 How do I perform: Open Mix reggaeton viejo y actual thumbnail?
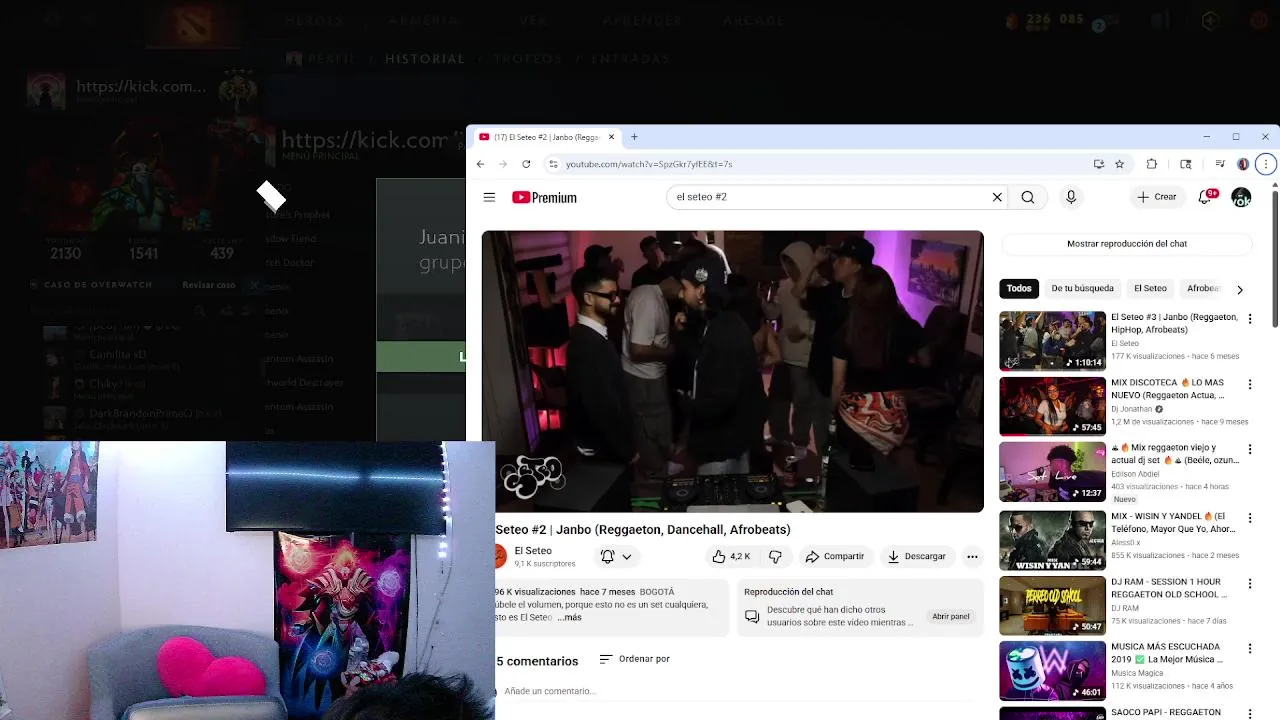pos(1052,472)
